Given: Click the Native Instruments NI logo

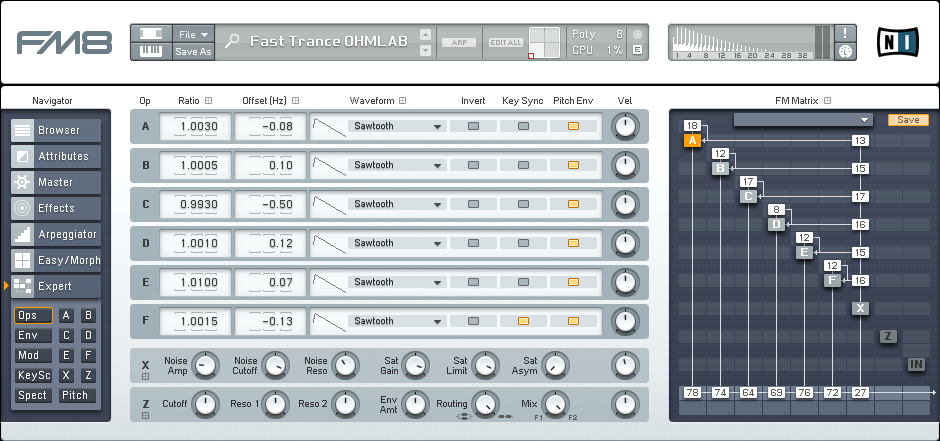Looking at the screenshot, I should [897, 42].
